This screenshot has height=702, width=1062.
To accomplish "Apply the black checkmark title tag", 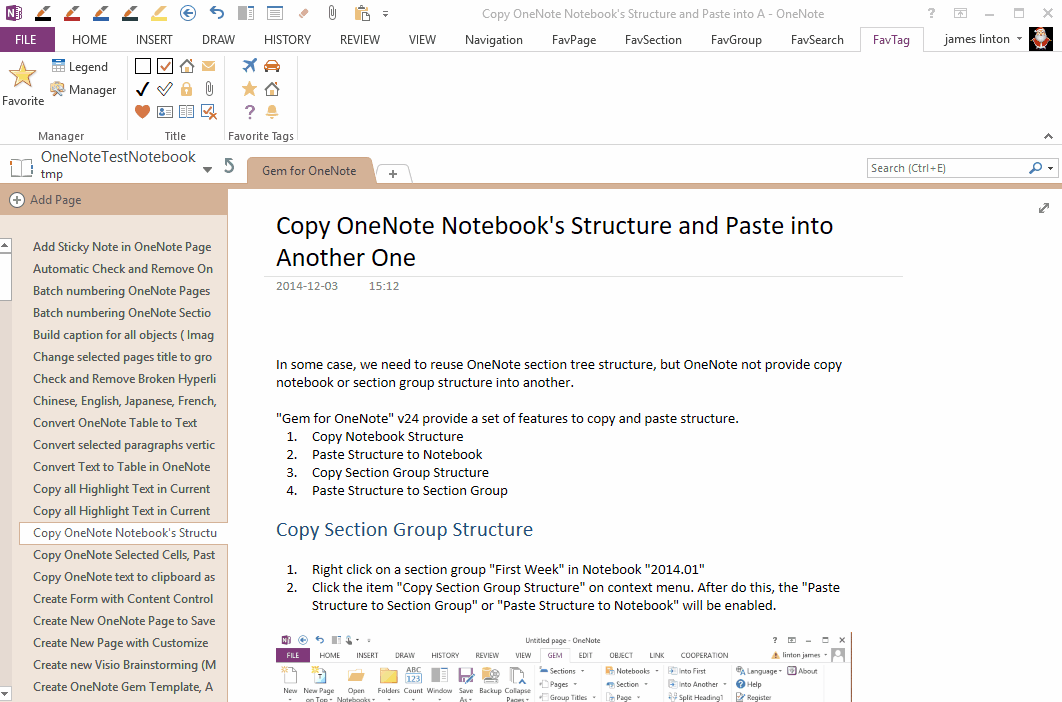I will click(x=143, y=89).
